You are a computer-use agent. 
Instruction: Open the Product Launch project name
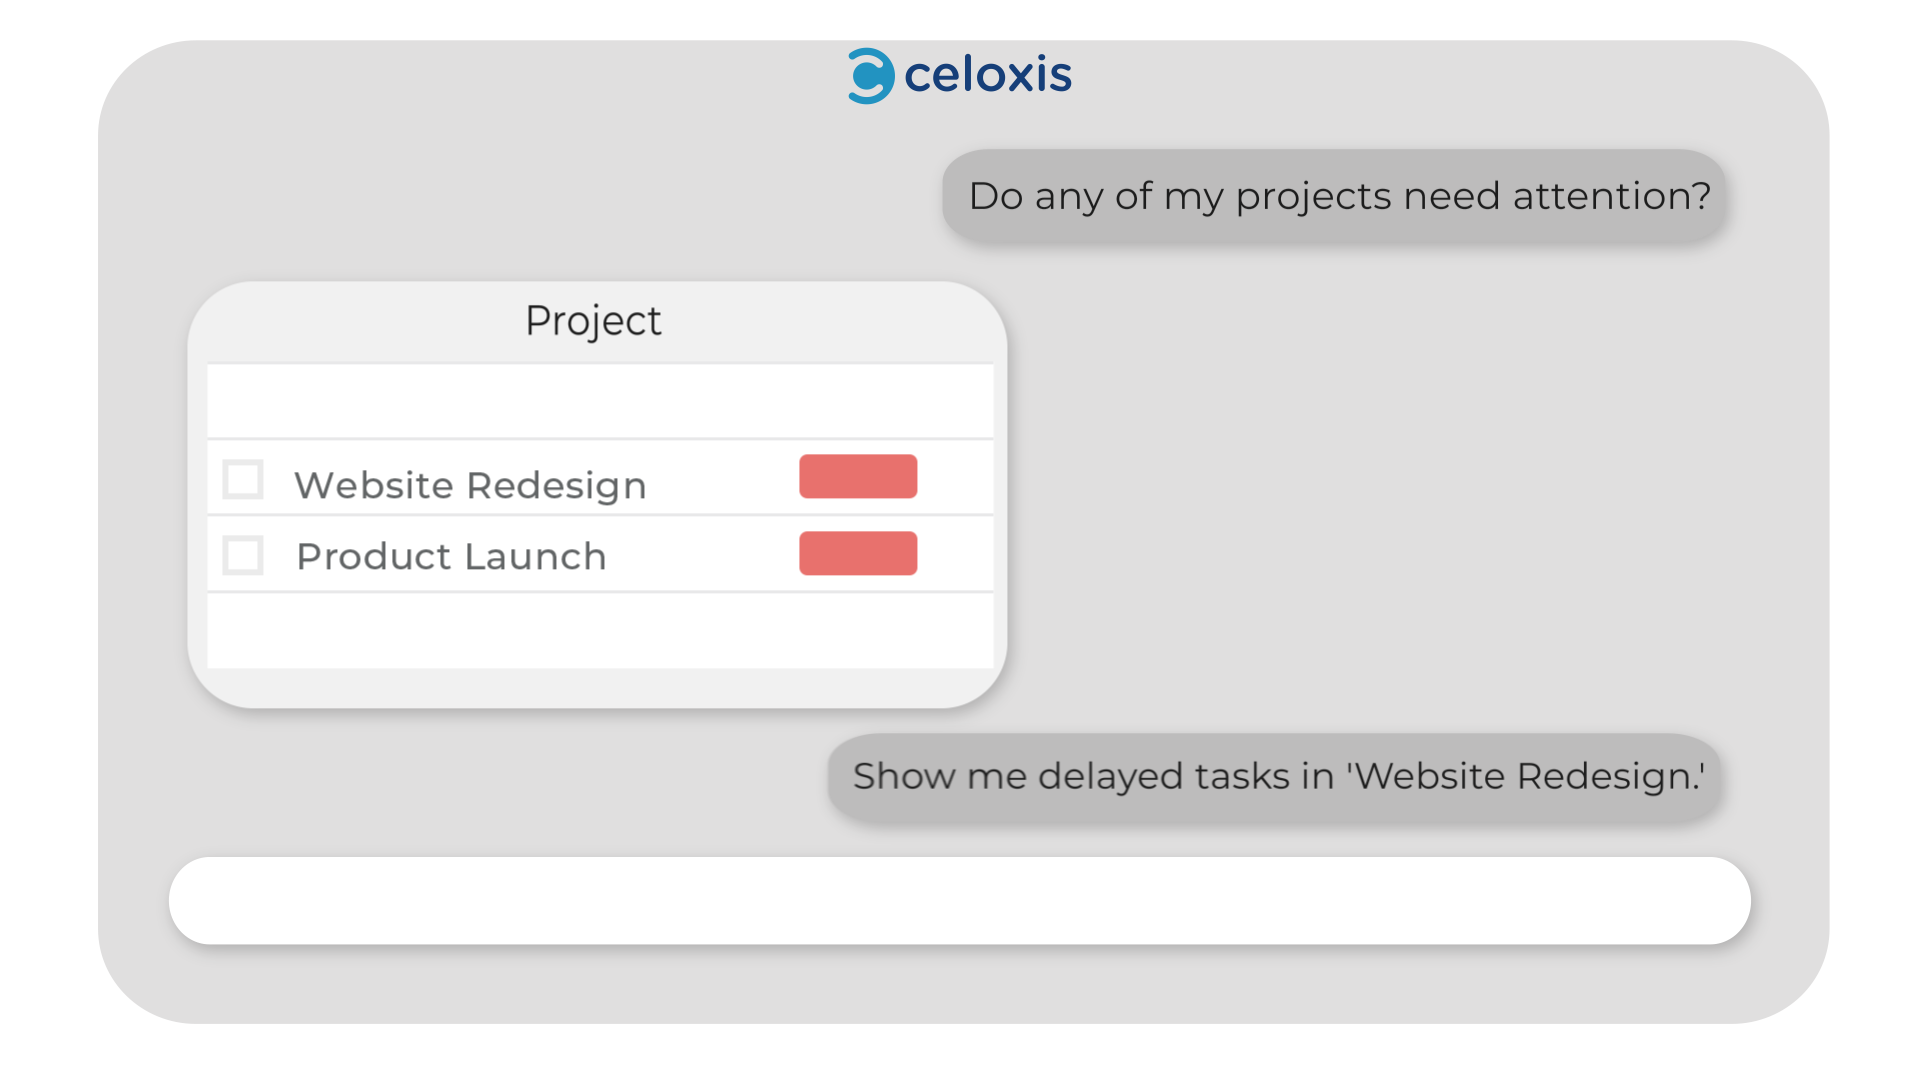point(451,556)
